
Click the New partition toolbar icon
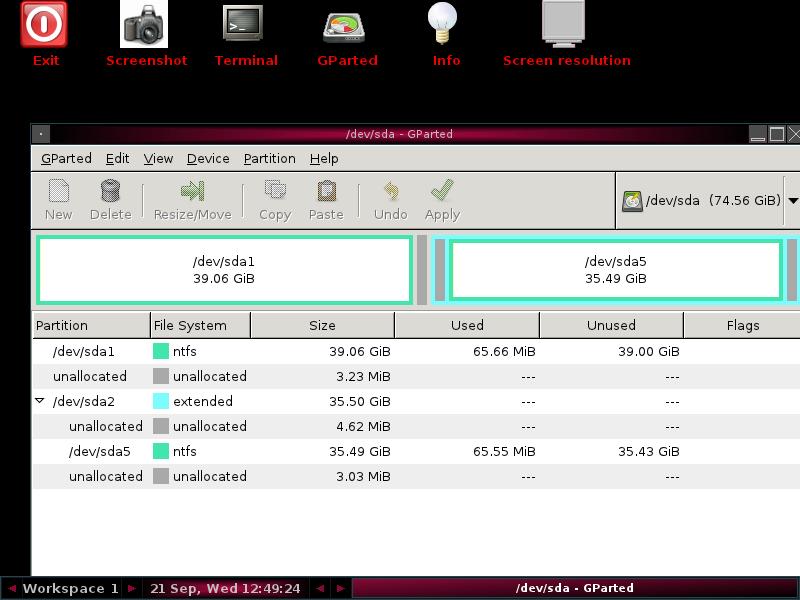coord(57,197)
